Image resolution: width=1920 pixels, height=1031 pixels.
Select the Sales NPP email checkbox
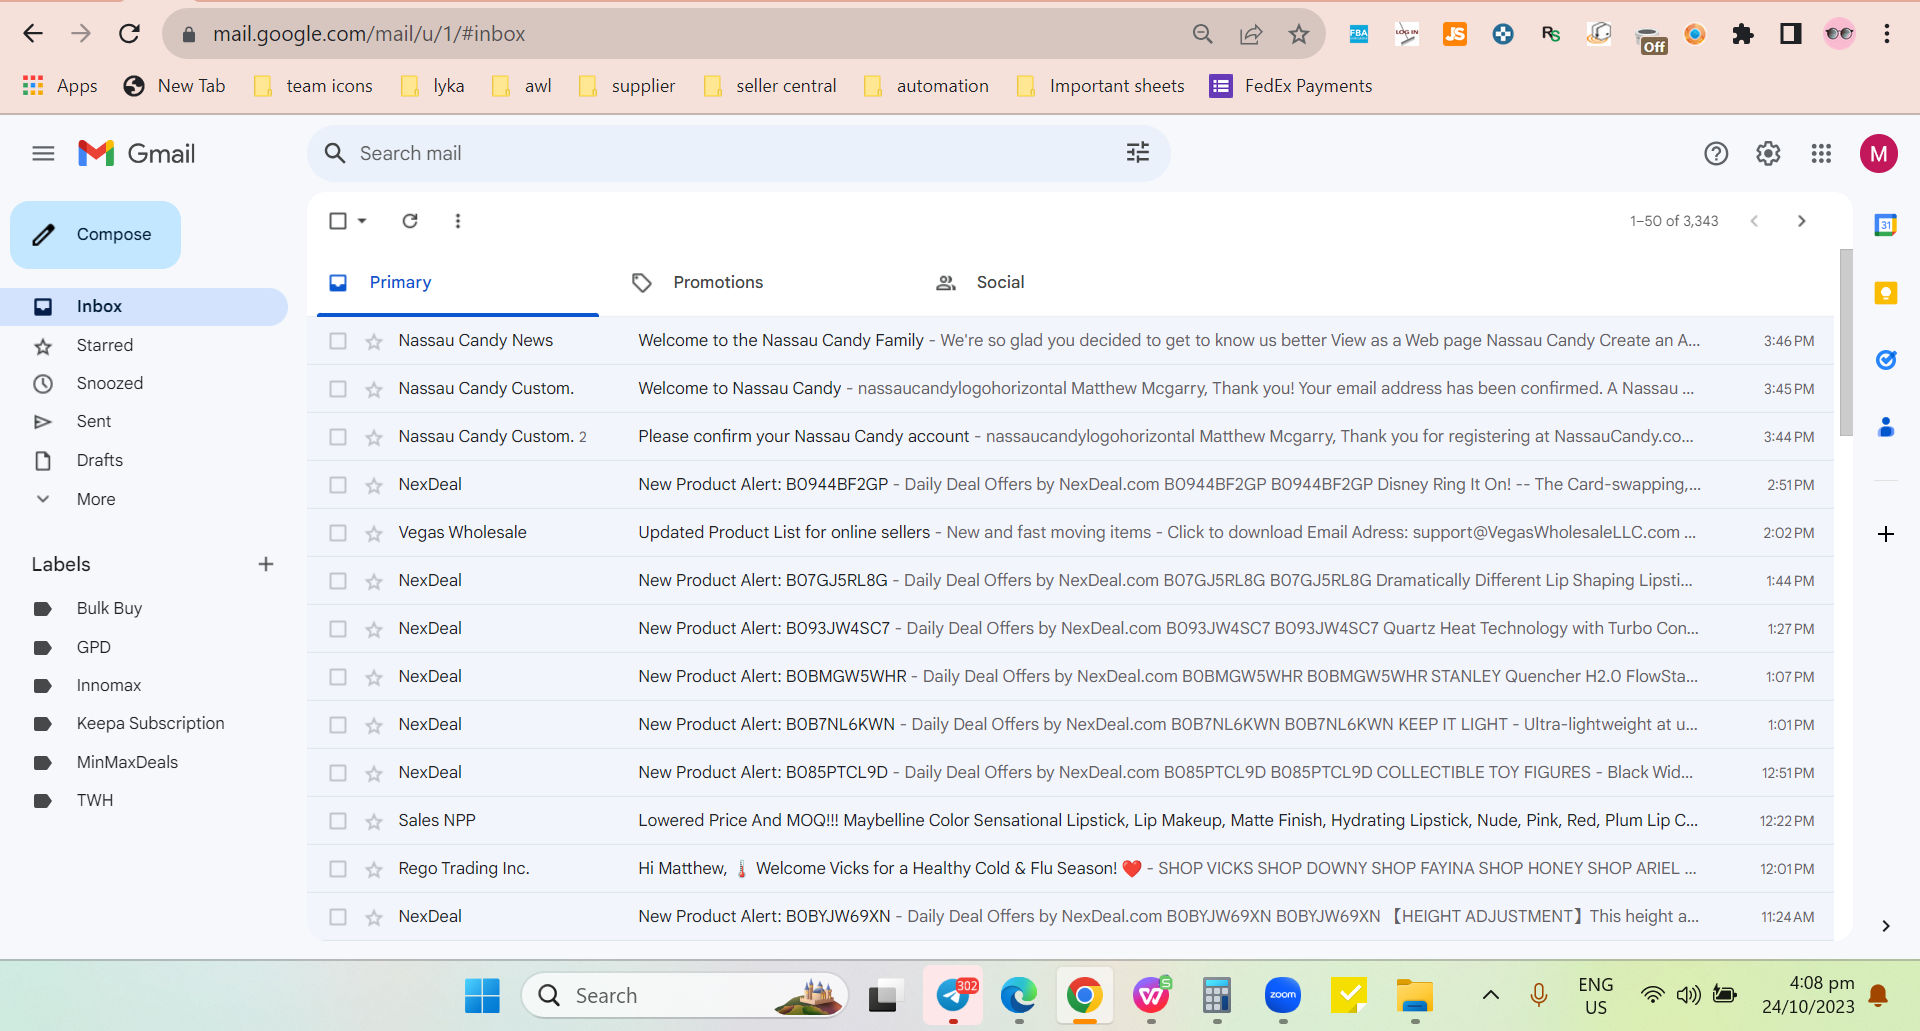tap(338, 821)
